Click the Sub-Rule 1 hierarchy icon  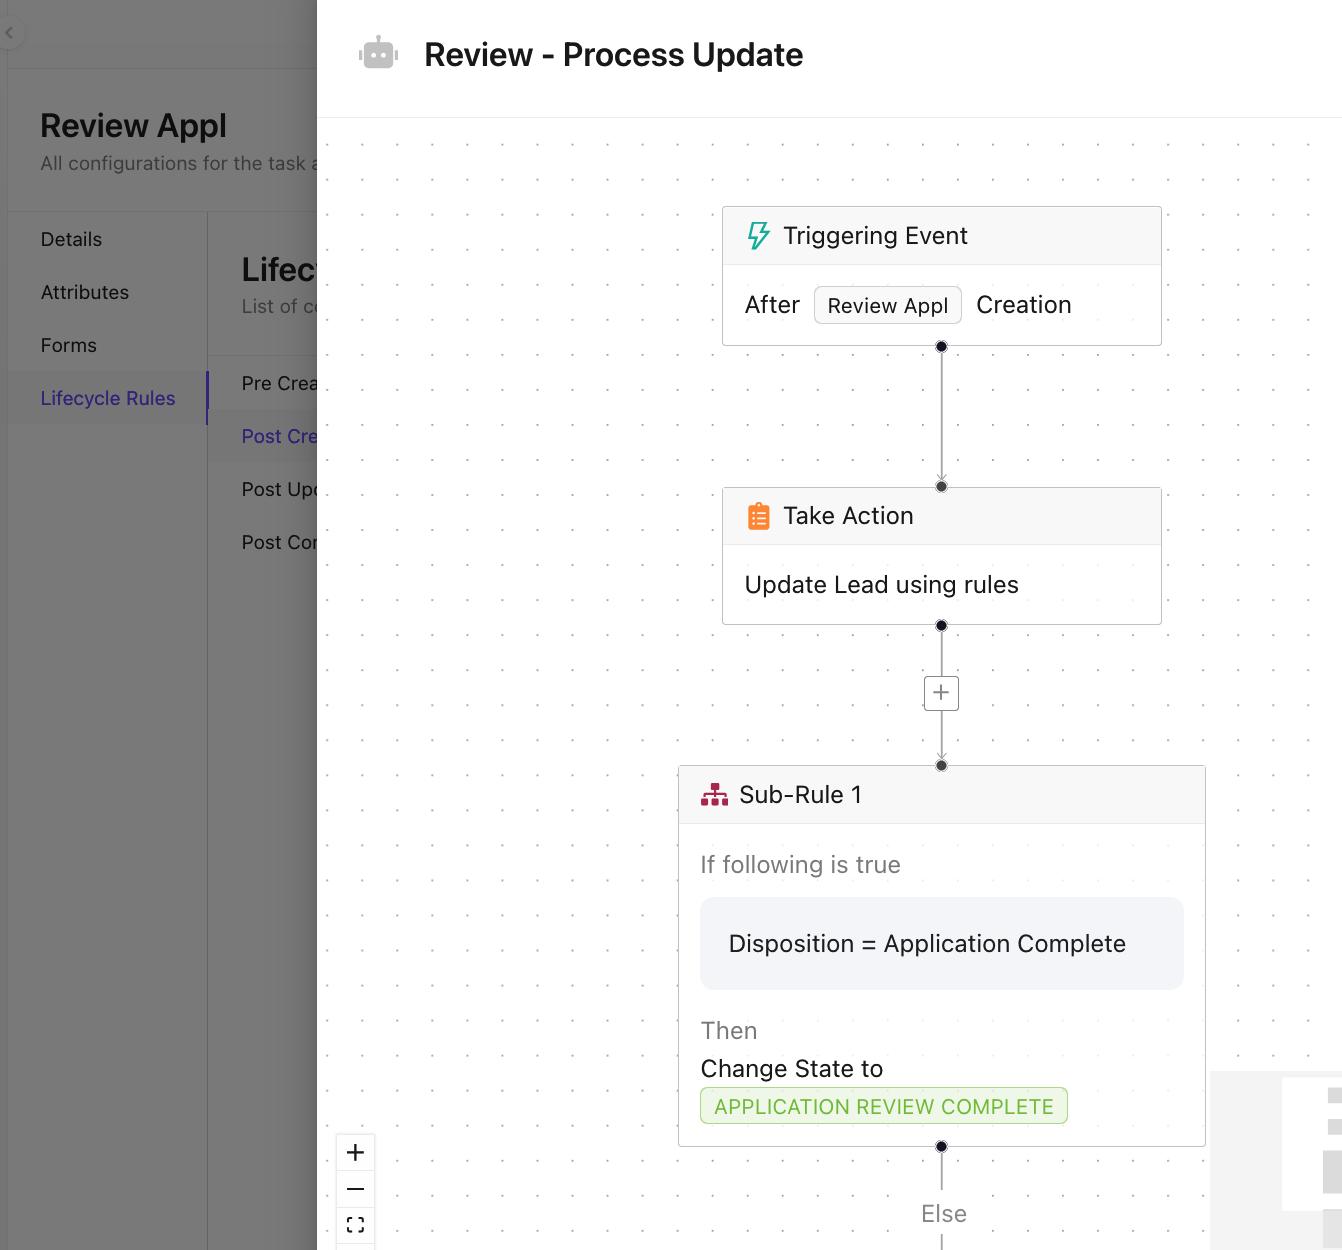pos(714,795)
